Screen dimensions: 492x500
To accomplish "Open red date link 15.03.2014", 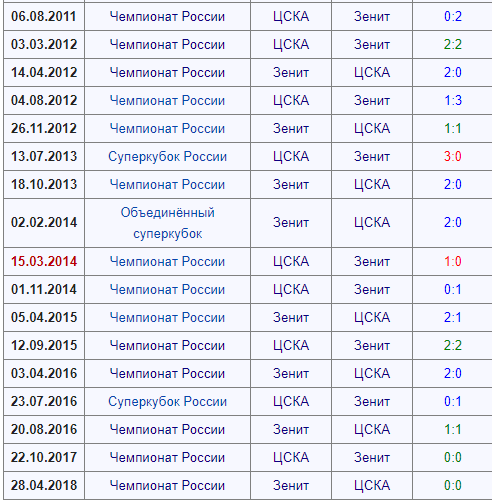I will tap(44, 261).
